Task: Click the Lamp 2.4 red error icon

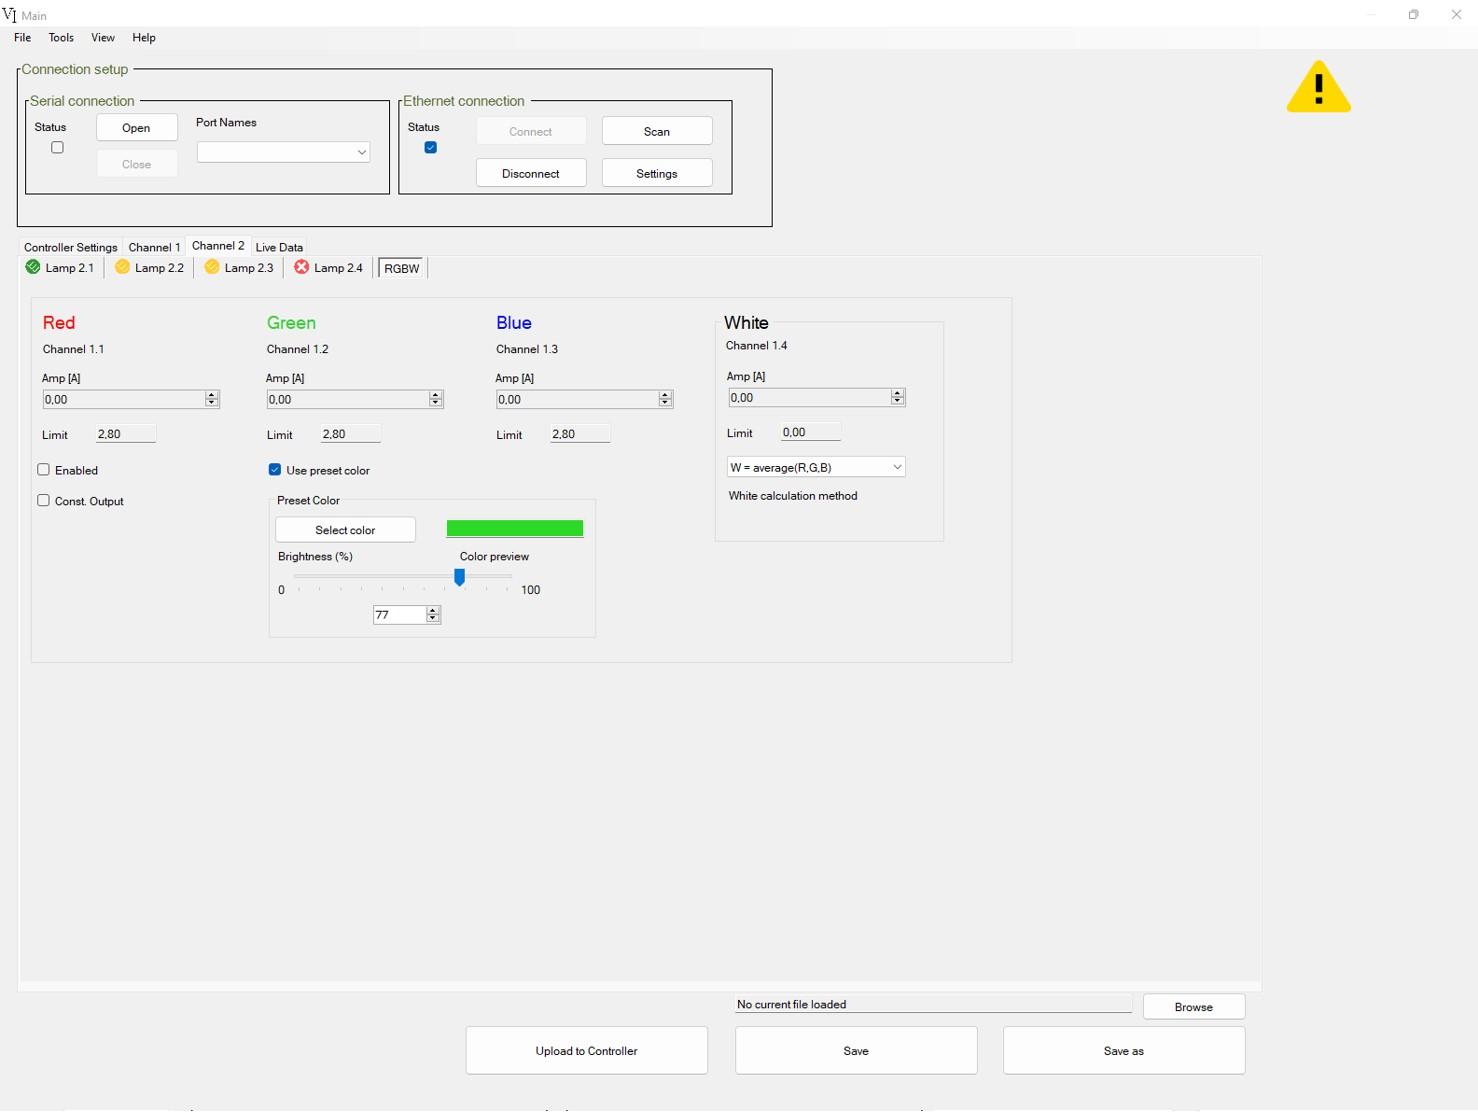Action: tap(301, 267)
